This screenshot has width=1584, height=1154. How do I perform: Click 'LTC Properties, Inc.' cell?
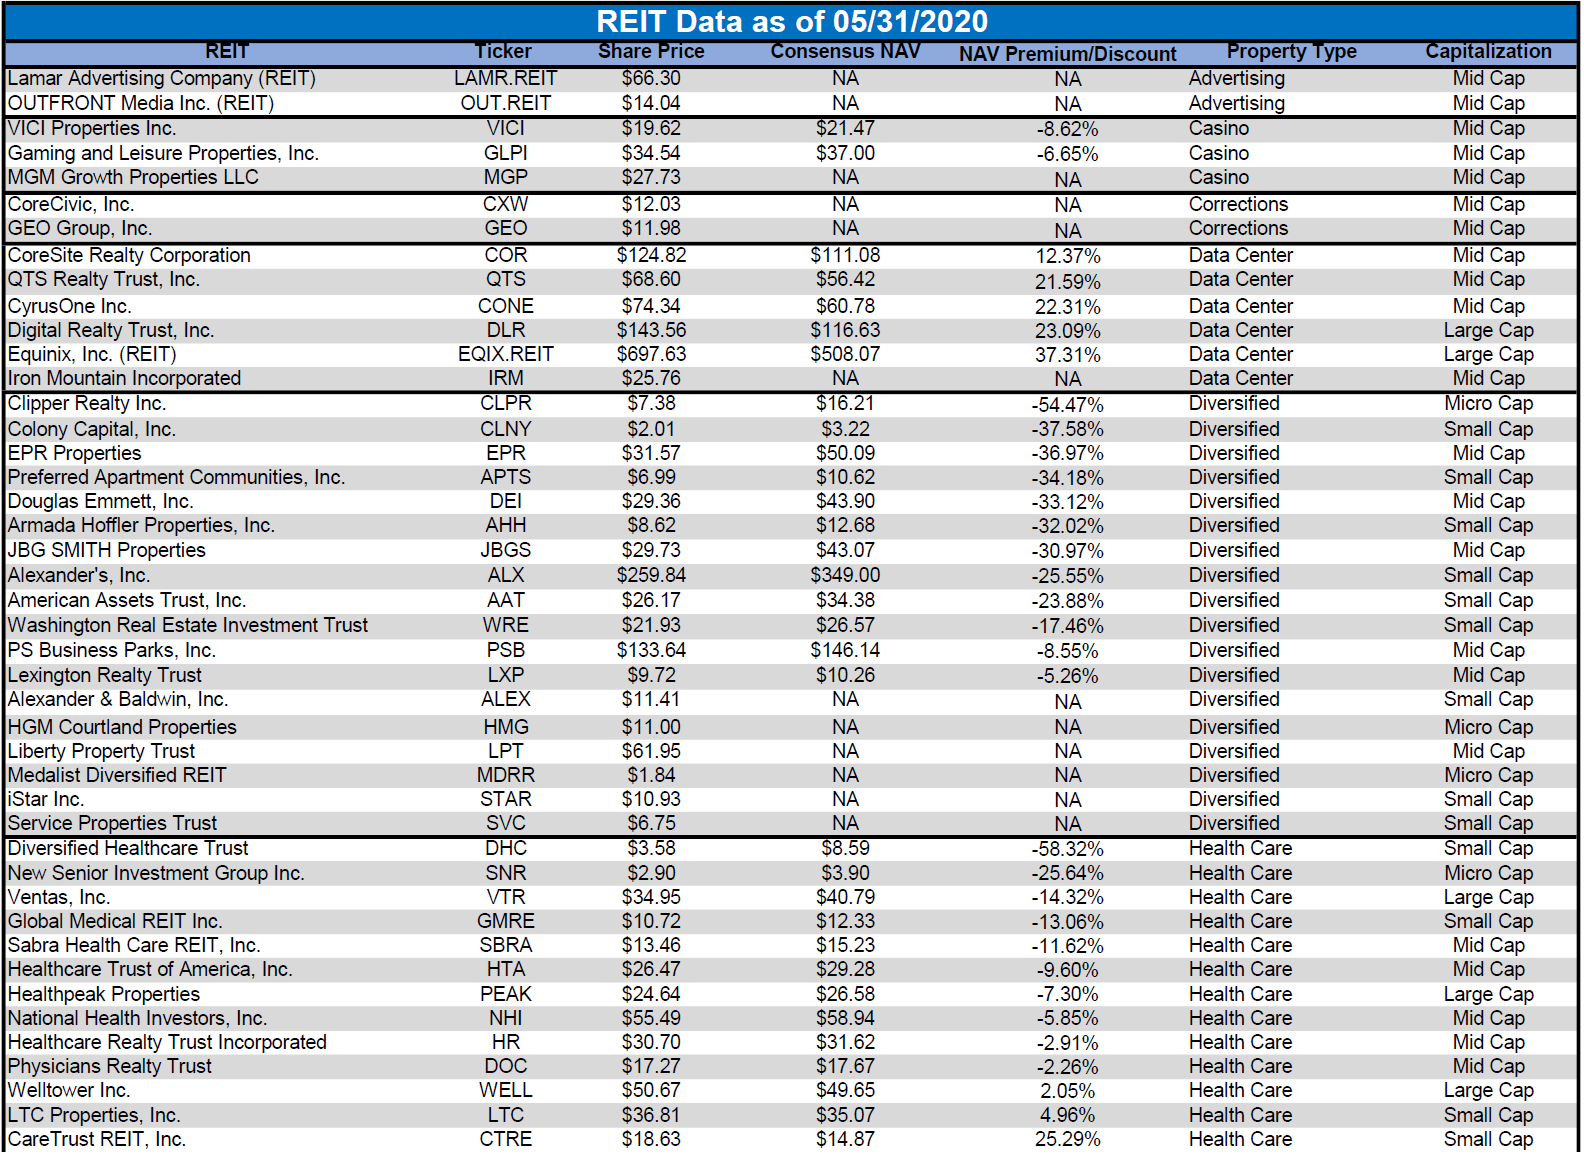point(94,1115)
